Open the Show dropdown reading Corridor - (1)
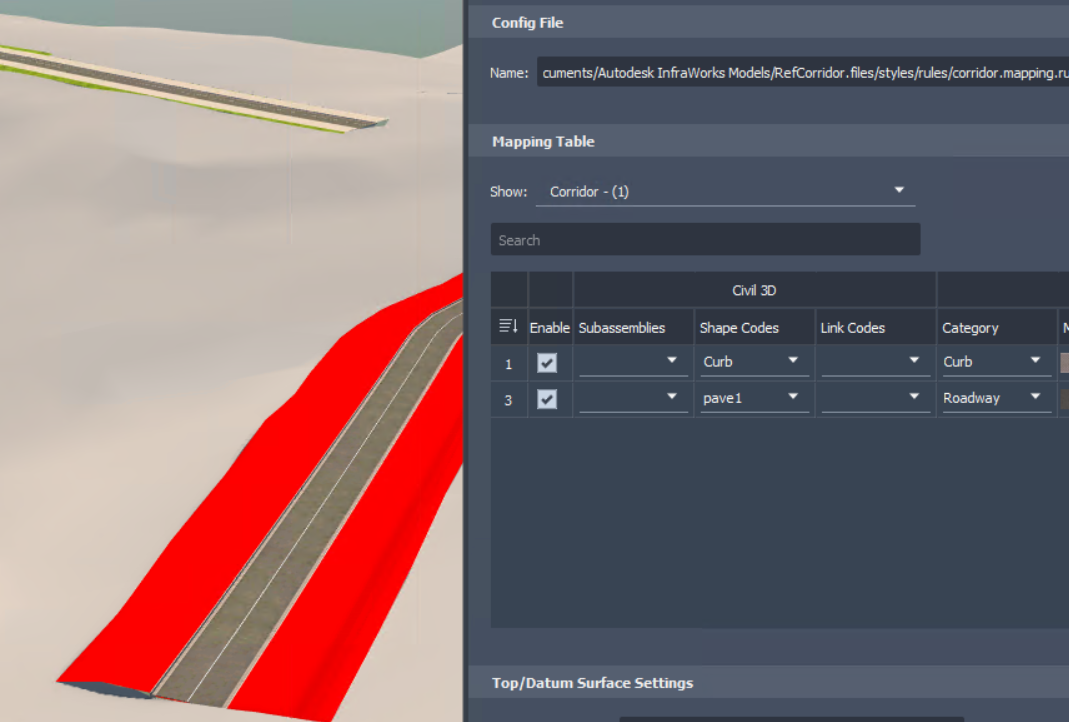Image resolution: width=1069 pixels, height=722 pixels. [x=725, y=192]
